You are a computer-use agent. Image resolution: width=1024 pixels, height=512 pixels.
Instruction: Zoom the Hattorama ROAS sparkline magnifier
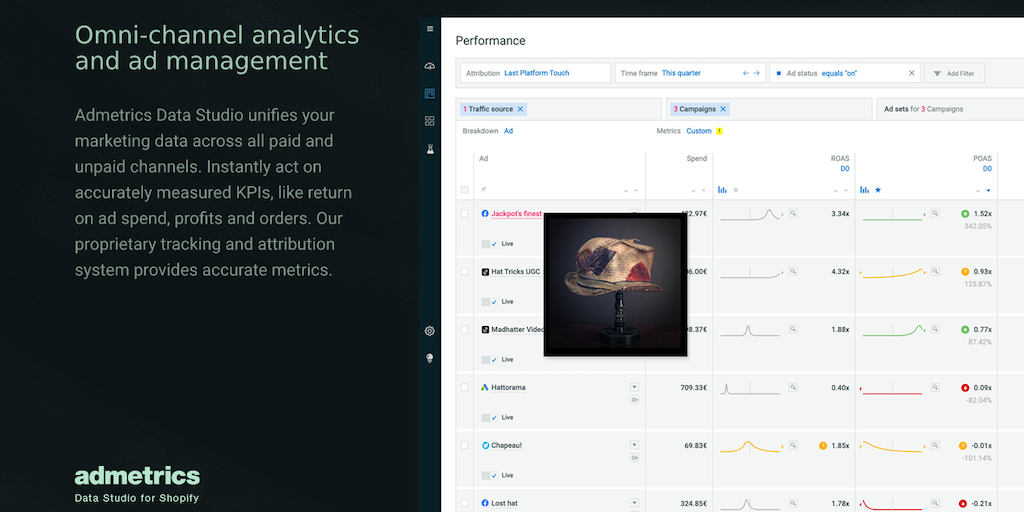(x=793, y=388)
